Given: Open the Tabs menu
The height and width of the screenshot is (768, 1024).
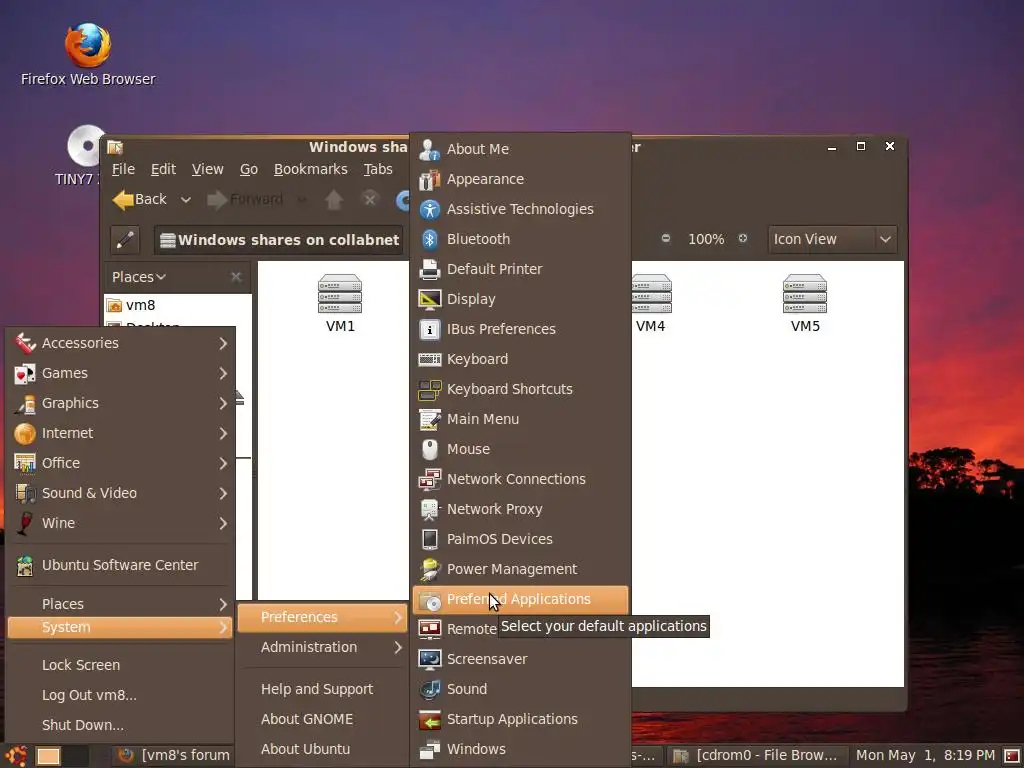Looking at the screenshot, I should (x=378, y=170).
